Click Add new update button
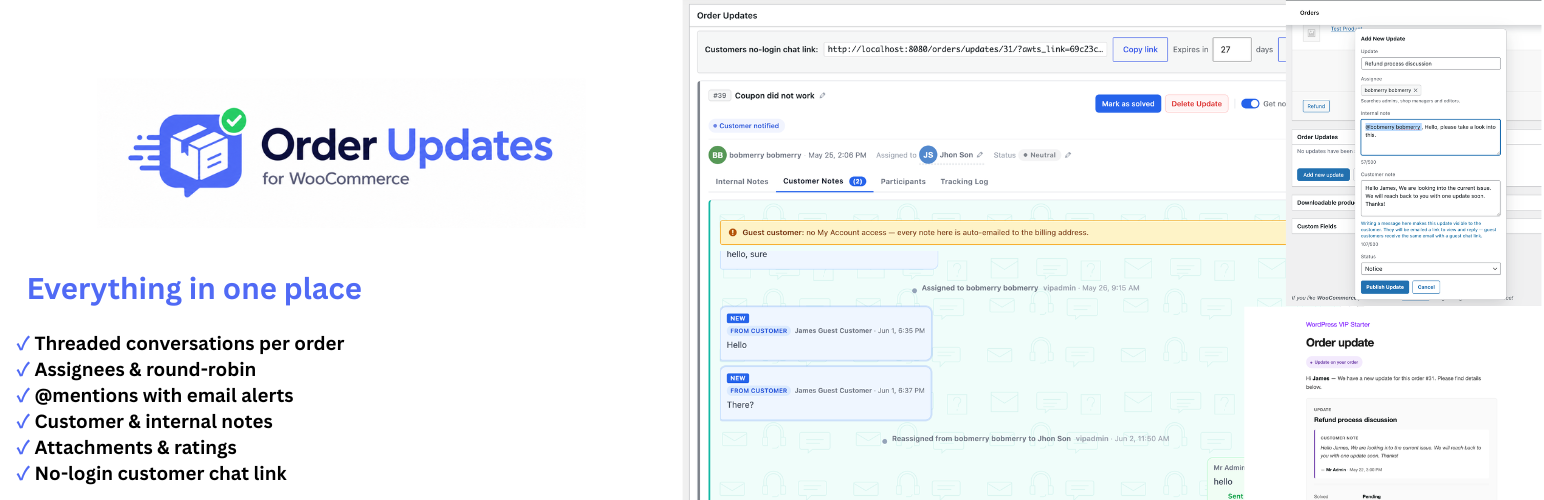1544x500 pixels. click(x=1323, y=174)
